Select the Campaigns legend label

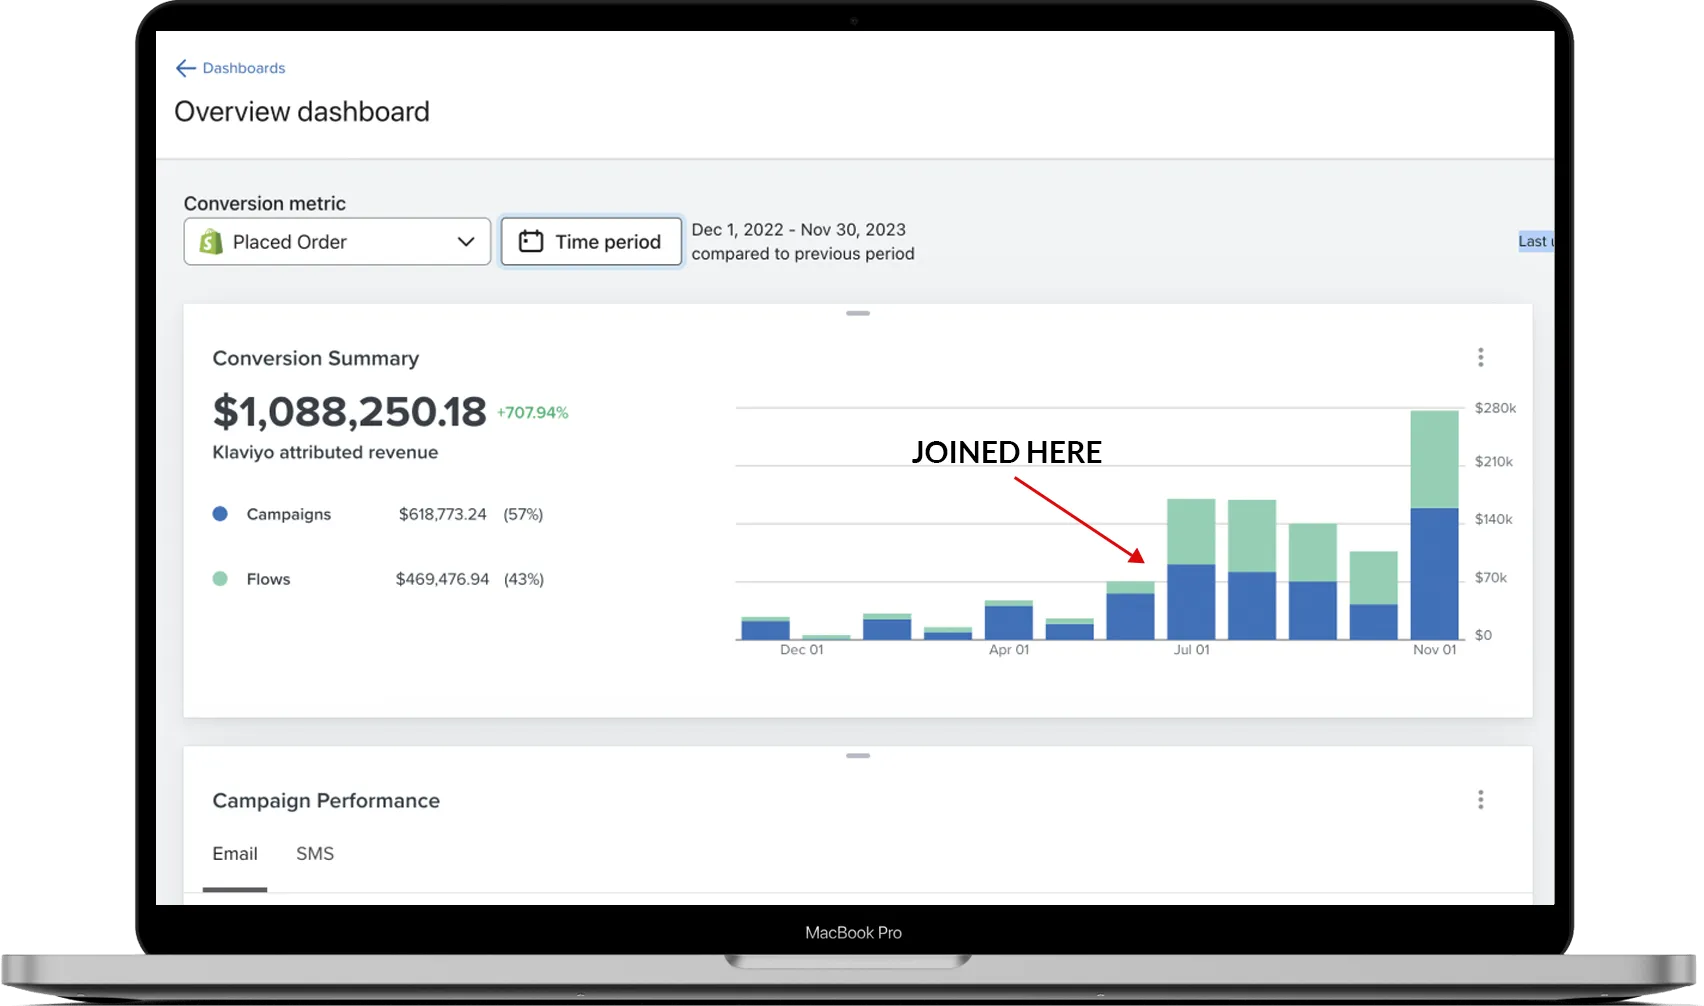289,514
